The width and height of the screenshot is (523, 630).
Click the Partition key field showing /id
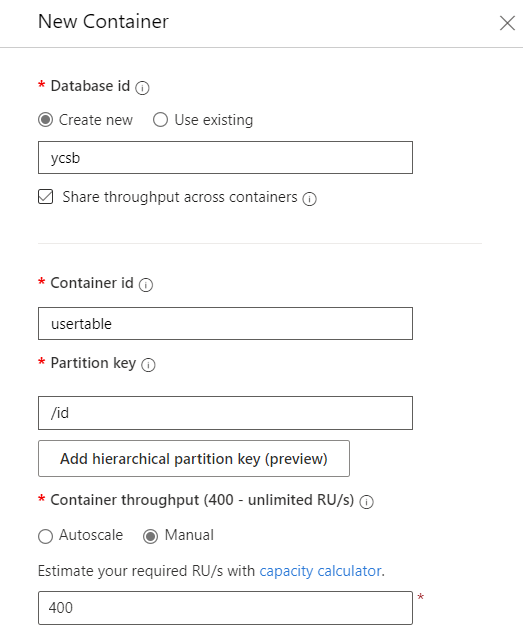225,413
